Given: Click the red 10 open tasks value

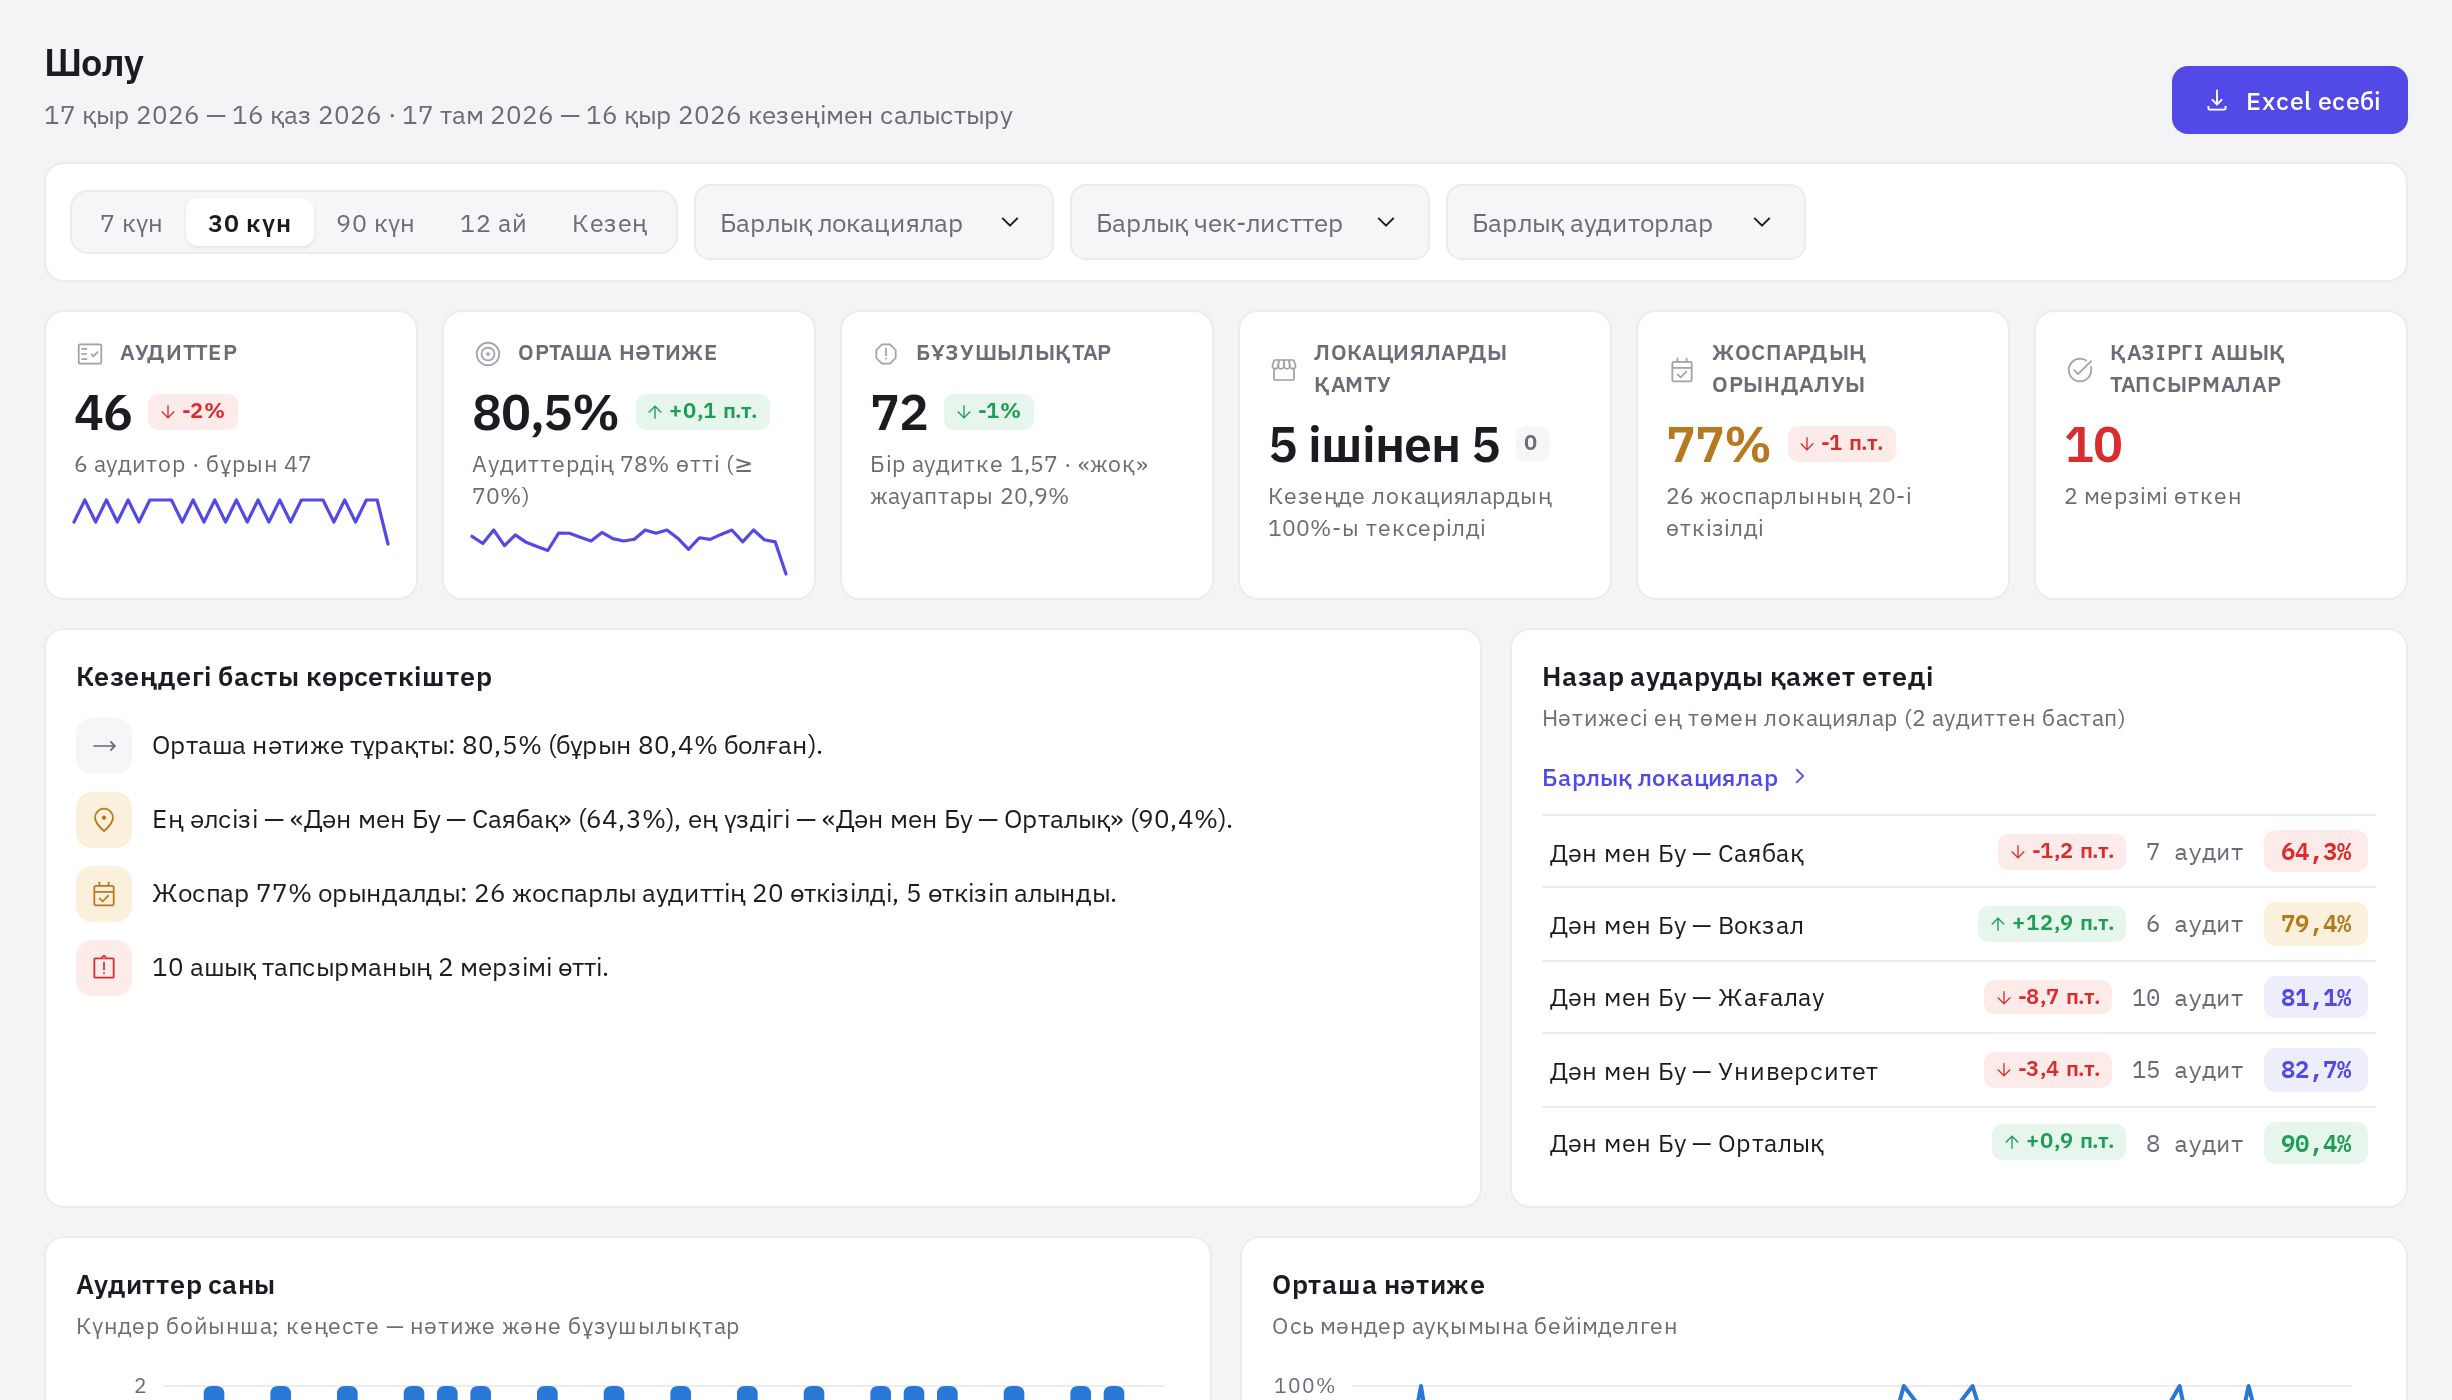Looking at the screenshot, I should click(x=2093, y=445).
